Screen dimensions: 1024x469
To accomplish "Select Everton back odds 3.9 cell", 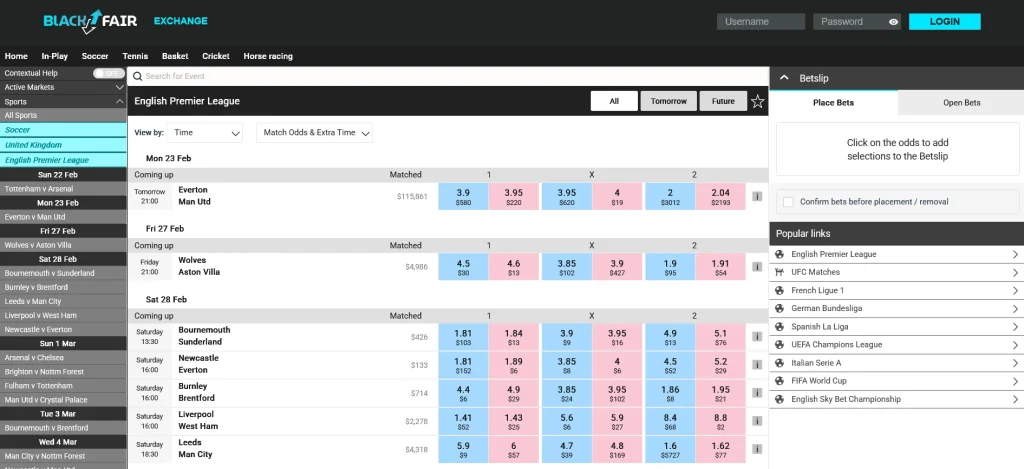I will 463,197.
